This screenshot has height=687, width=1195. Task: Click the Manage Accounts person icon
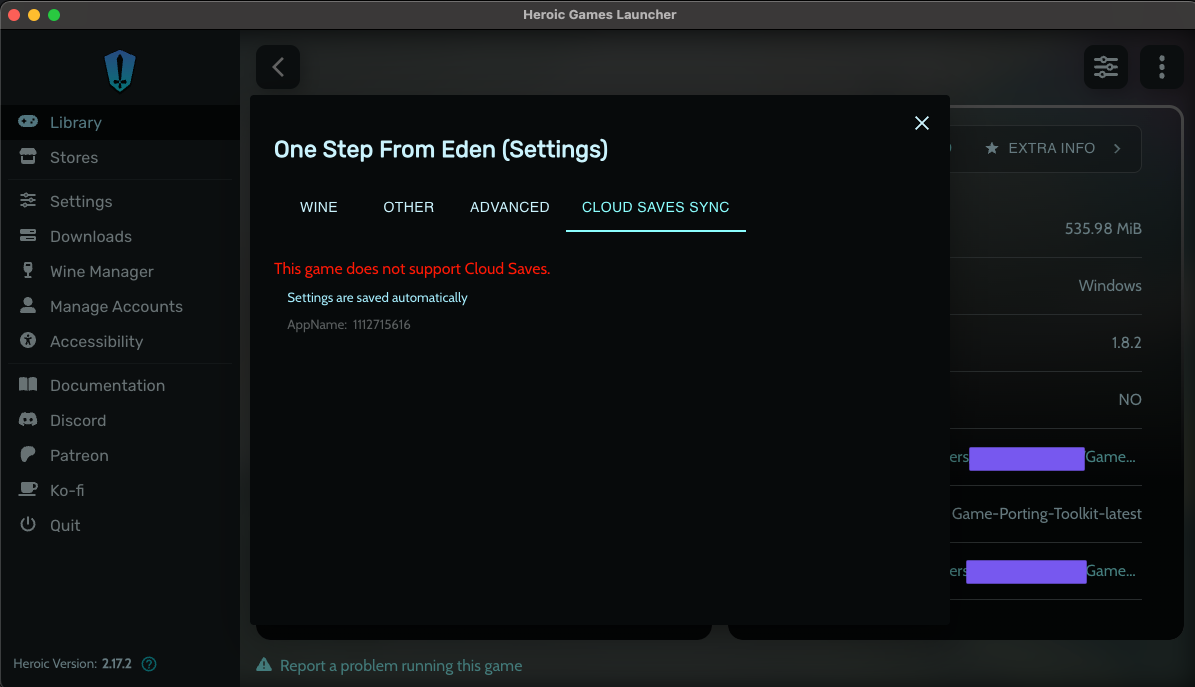(x=28, y=306)
